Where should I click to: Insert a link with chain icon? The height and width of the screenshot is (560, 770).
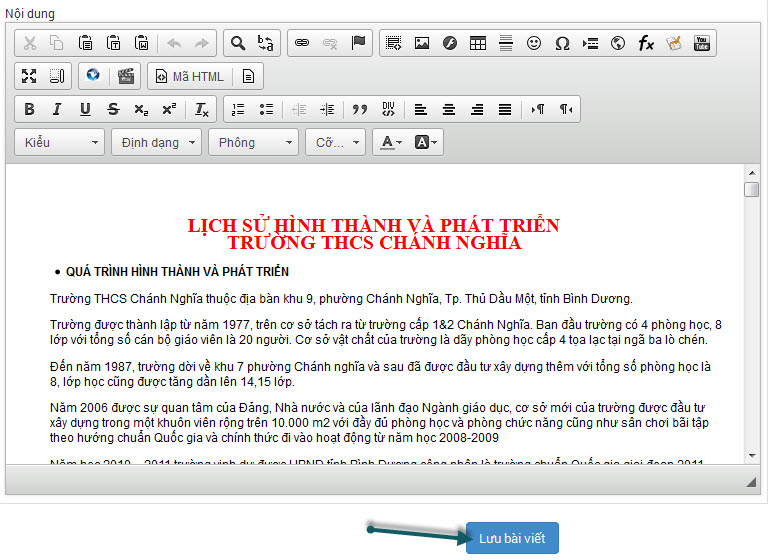(302, 43)
